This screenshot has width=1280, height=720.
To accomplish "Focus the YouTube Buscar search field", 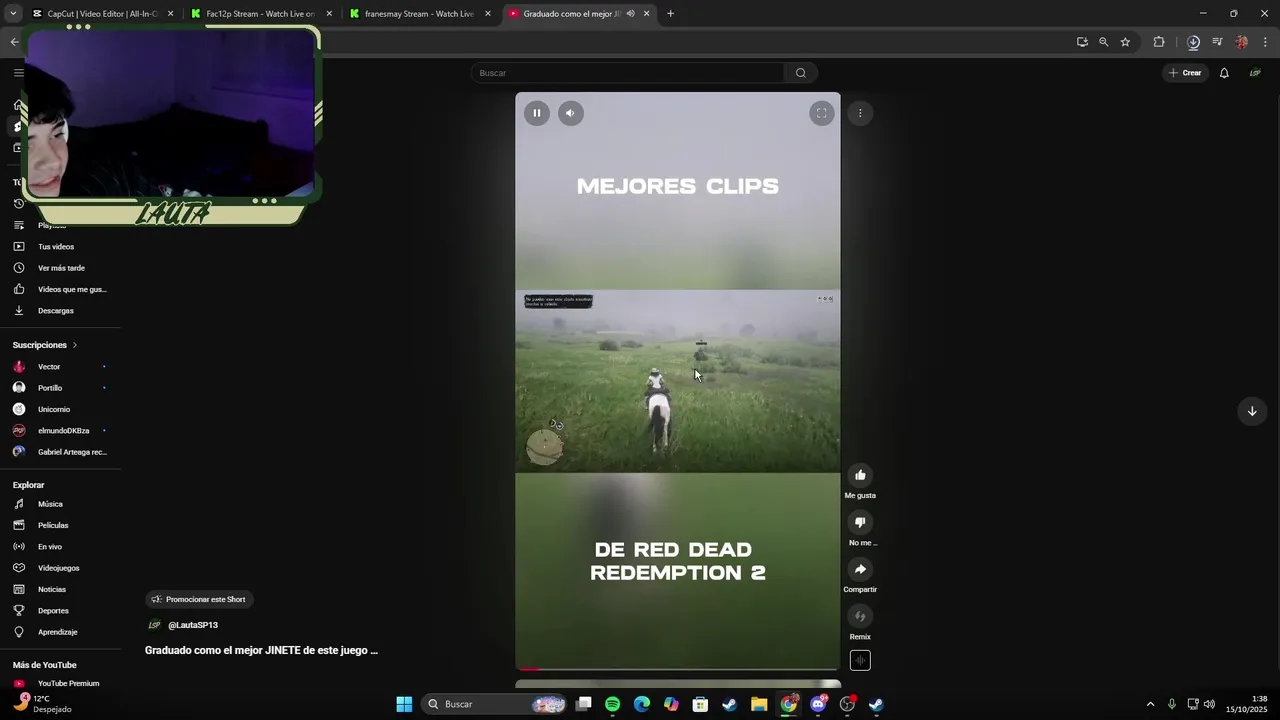I will point(628,73).
